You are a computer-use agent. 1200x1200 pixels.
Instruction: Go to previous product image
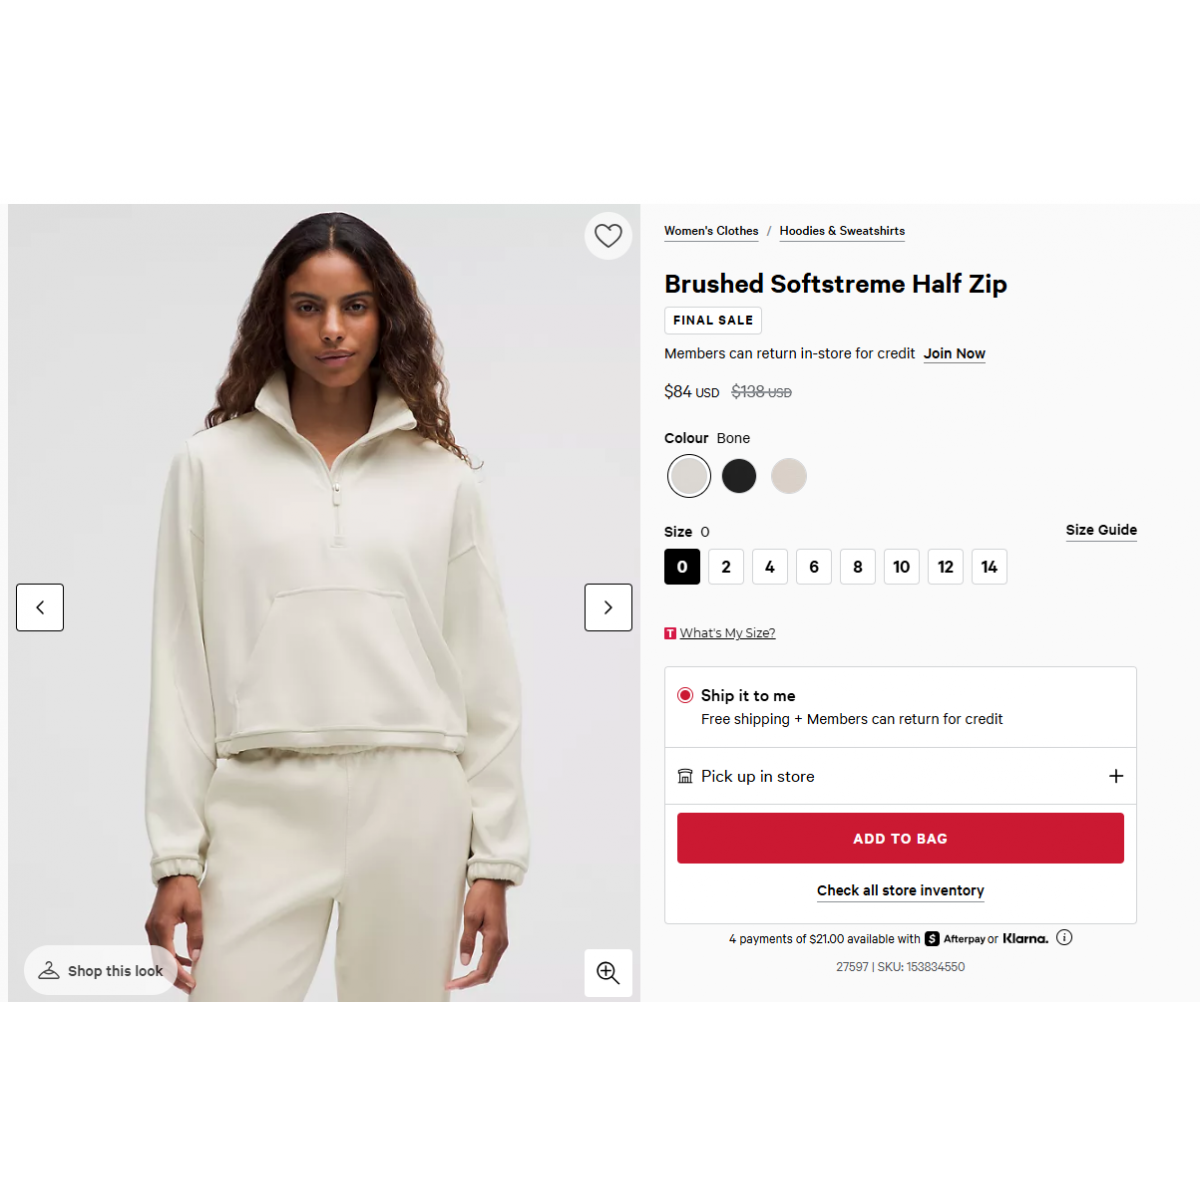(40, 607)
